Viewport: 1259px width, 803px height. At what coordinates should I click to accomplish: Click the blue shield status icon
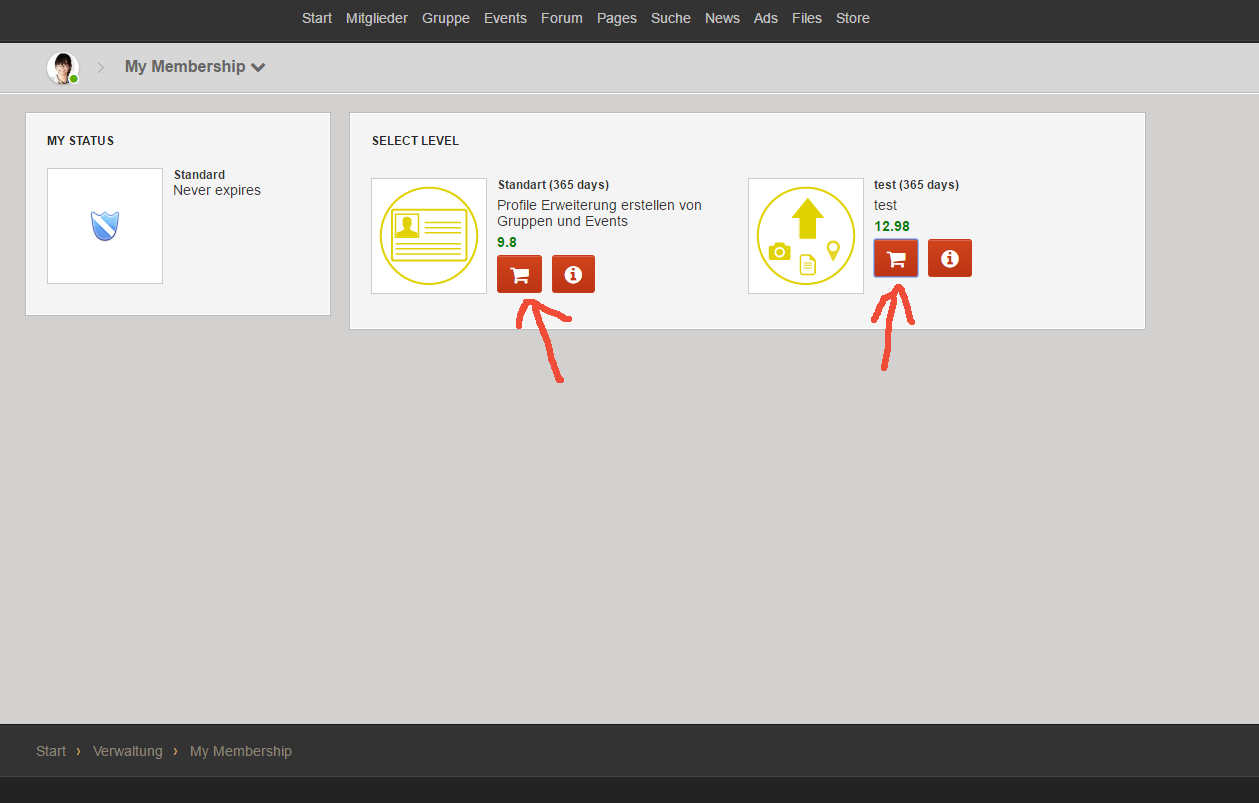point(105,226)
